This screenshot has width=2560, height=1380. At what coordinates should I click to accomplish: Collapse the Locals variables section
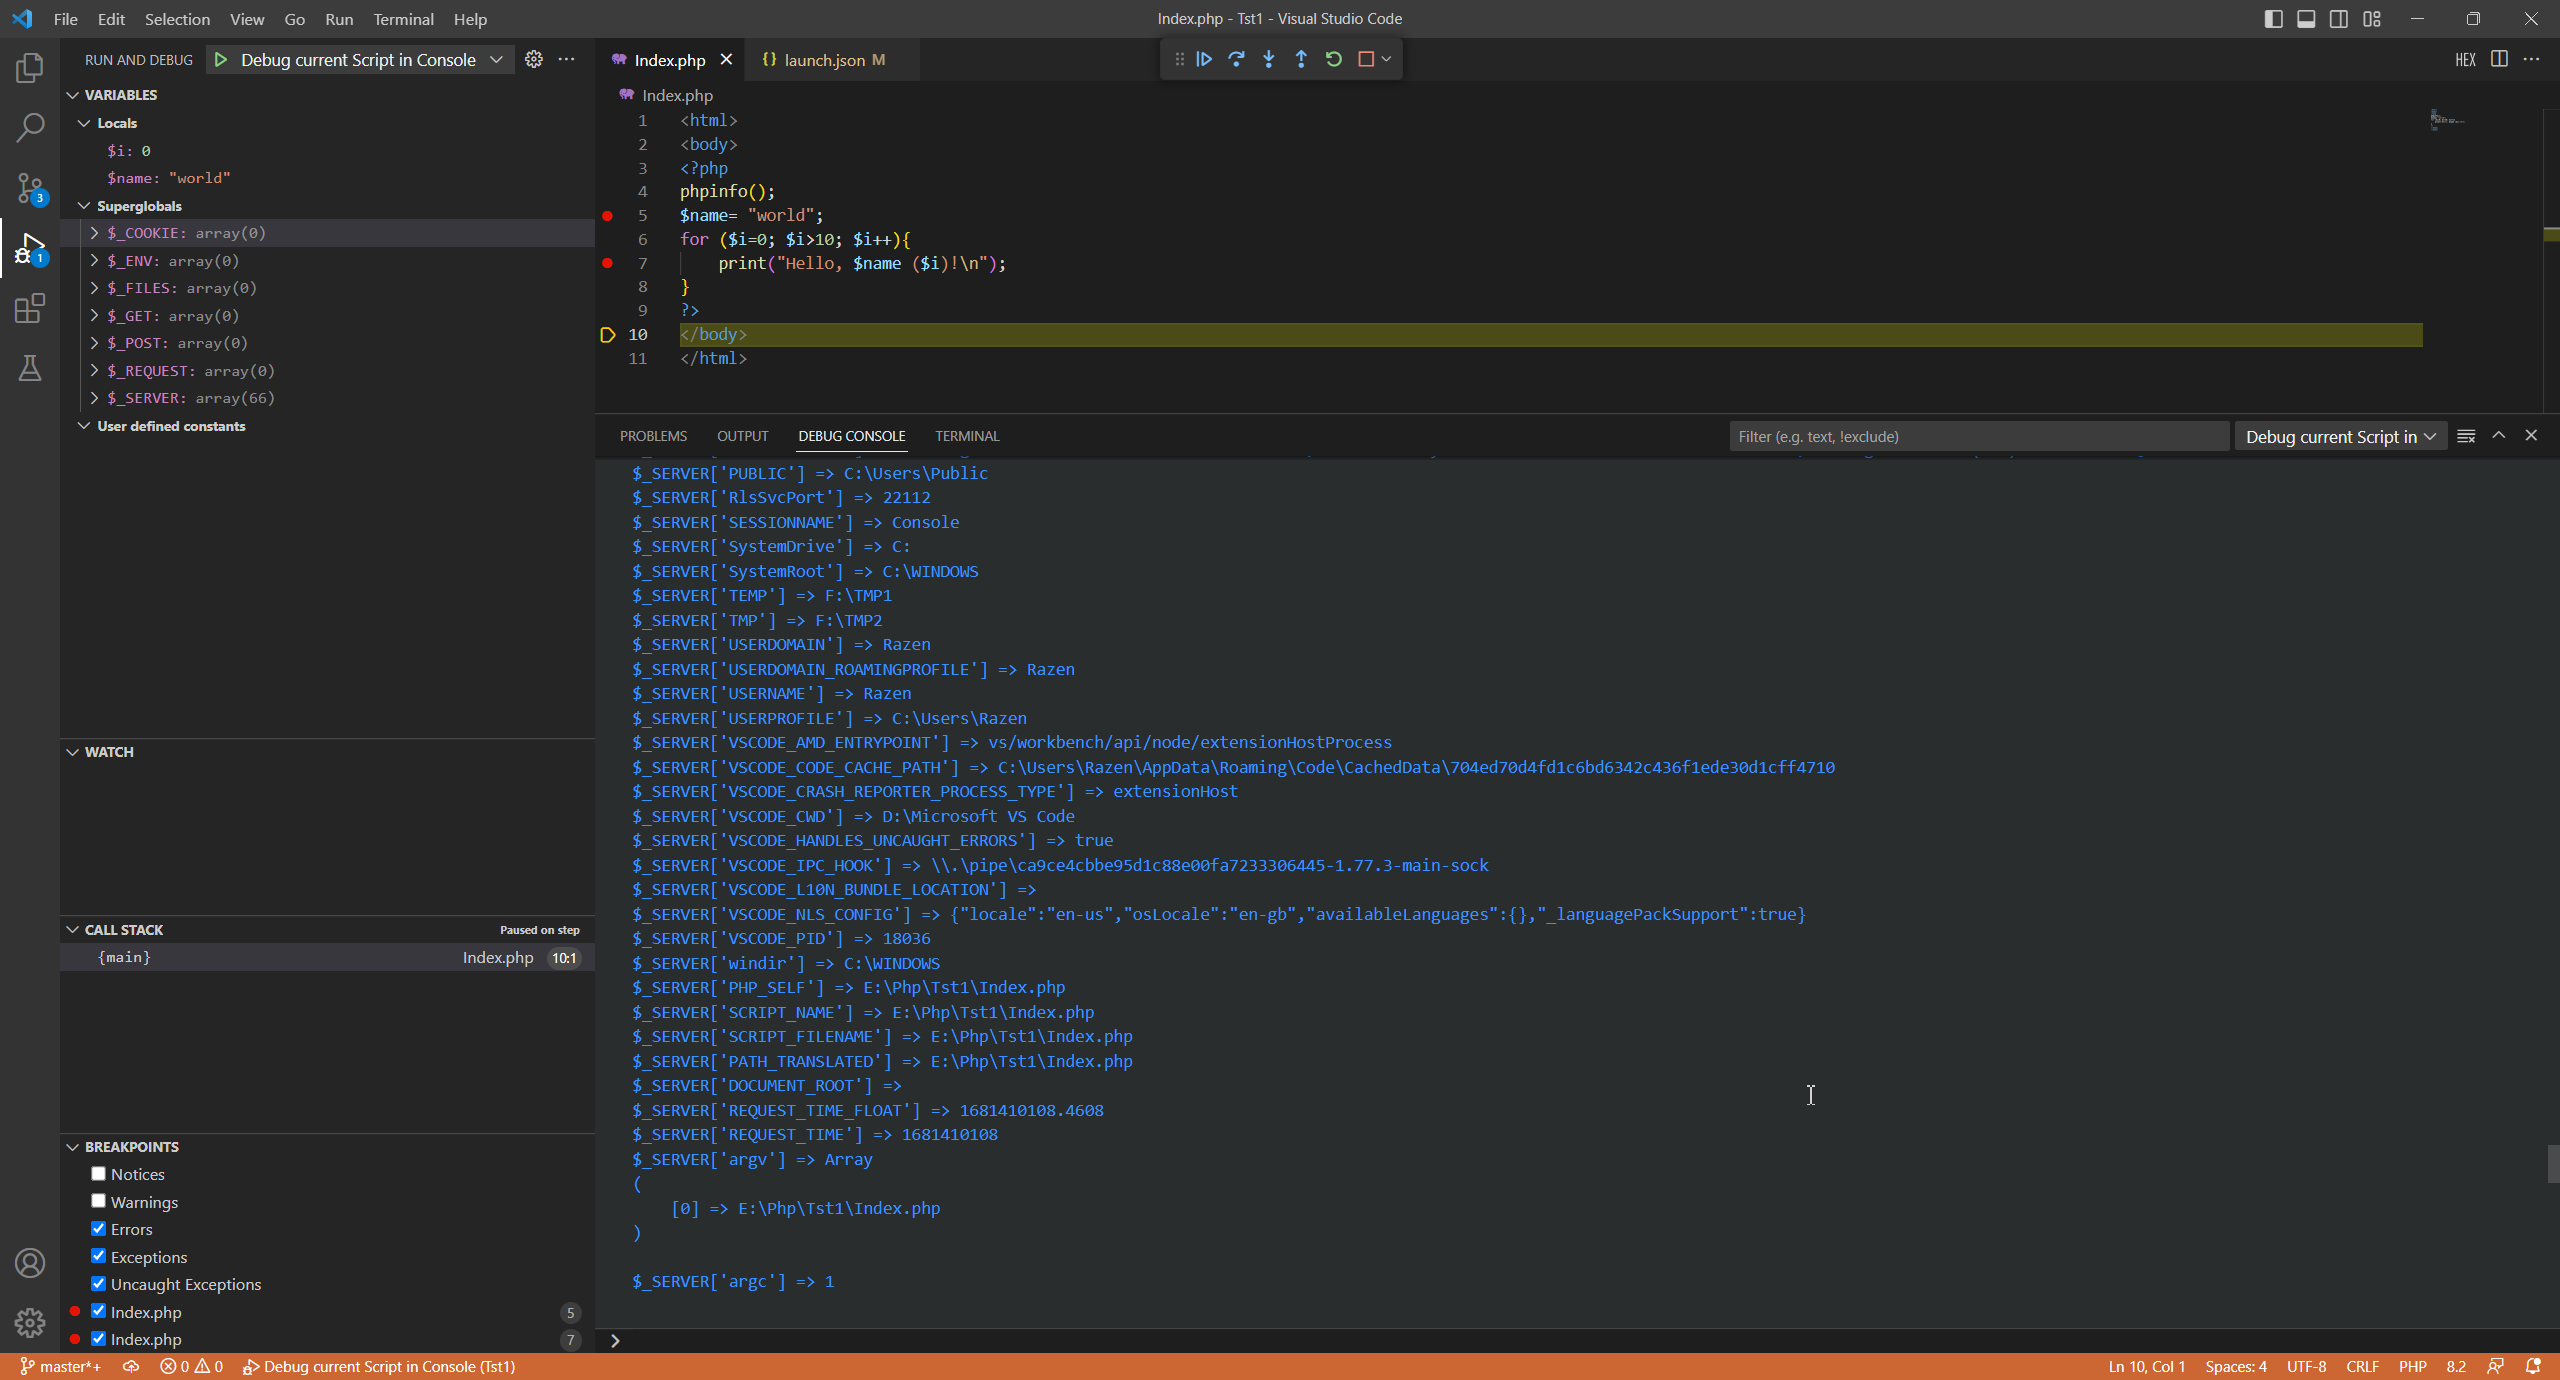click(84, 123)
